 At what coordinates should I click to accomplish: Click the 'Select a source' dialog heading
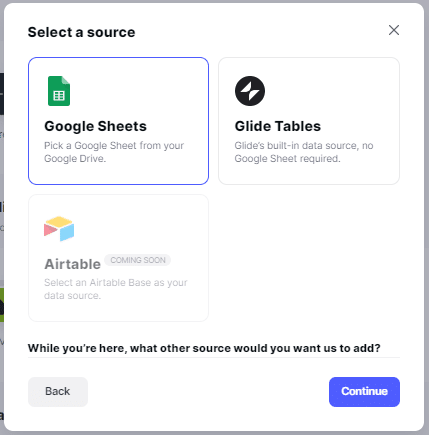[x=81, y=32]
